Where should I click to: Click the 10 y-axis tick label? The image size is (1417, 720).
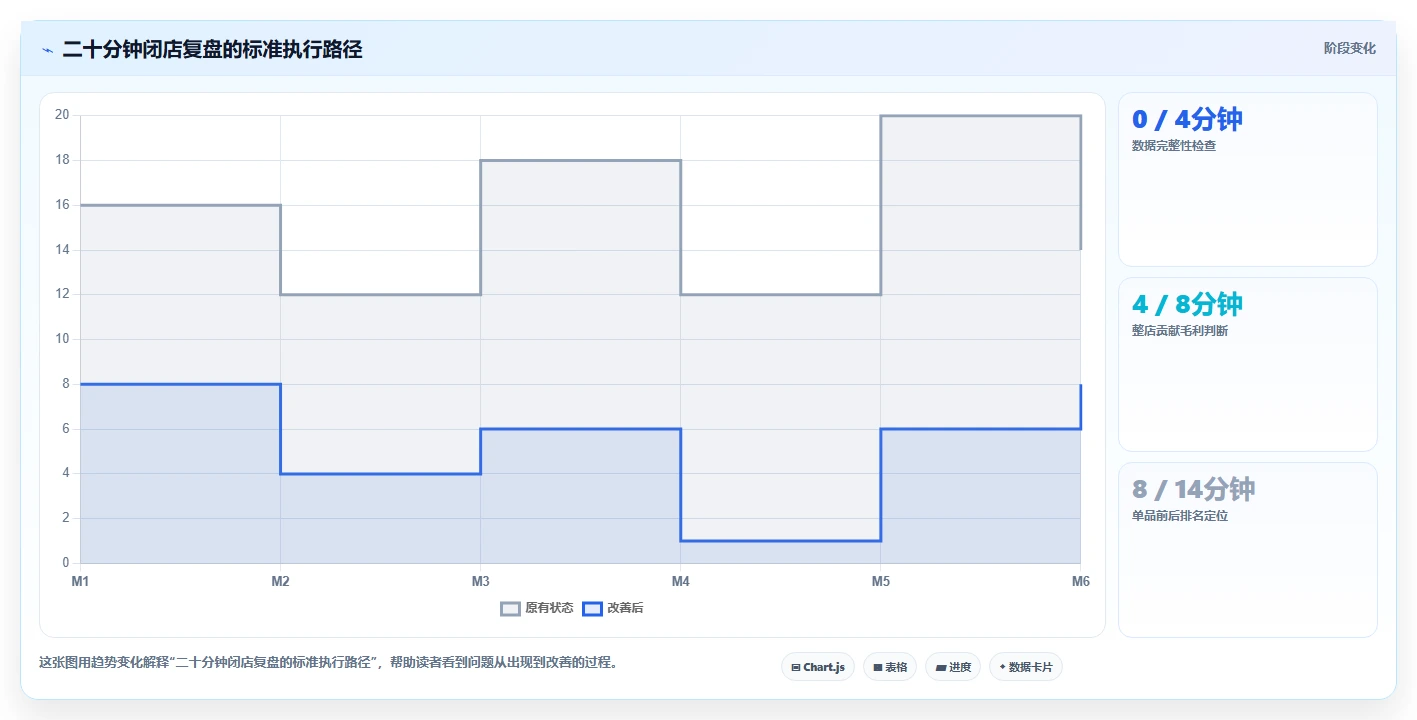coord(62,339)
